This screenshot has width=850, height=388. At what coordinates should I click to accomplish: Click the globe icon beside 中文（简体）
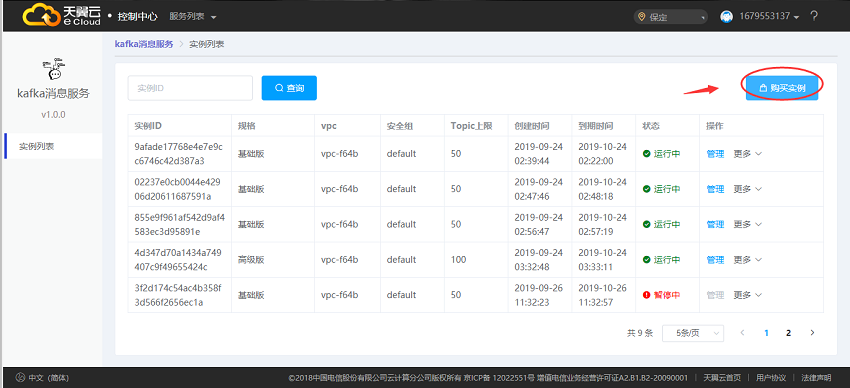point(21,377)
